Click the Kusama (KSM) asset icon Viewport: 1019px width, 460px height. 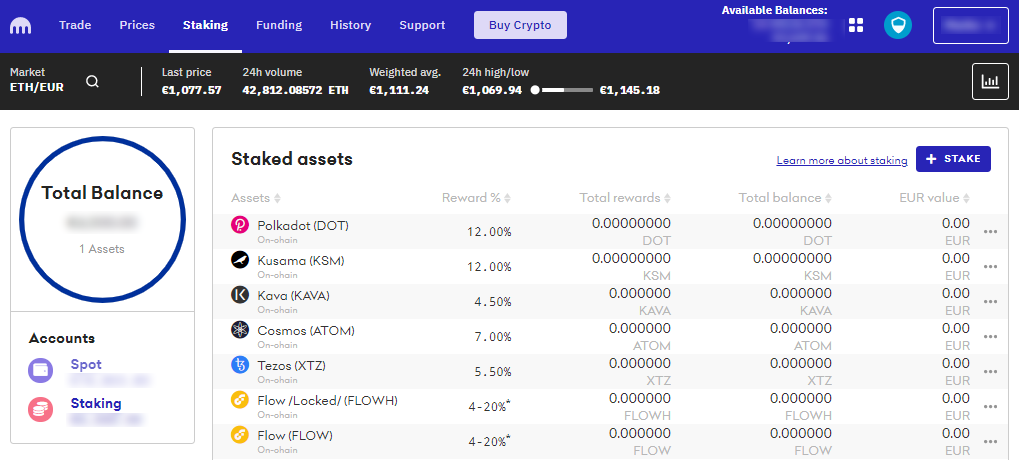[x=240, y=261]
